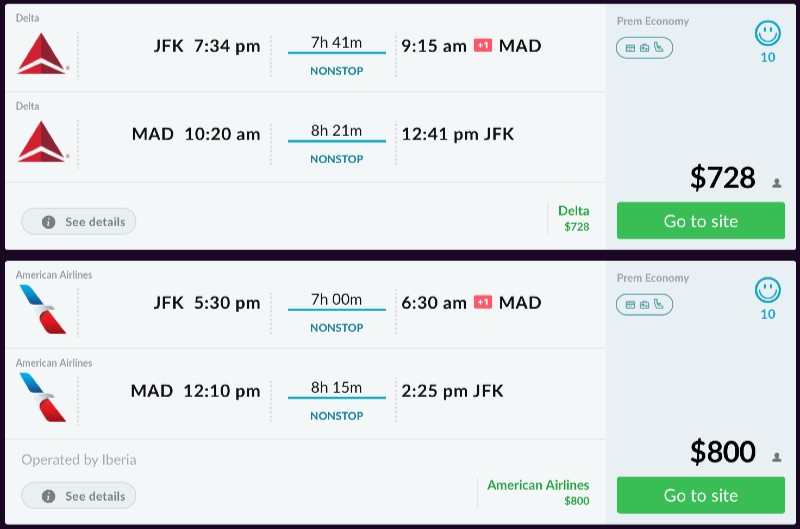Click the +1 day badge on 6:30 am arrival
Image resolution: width=800 pixels, height=529 pixels.
(483, 303)
